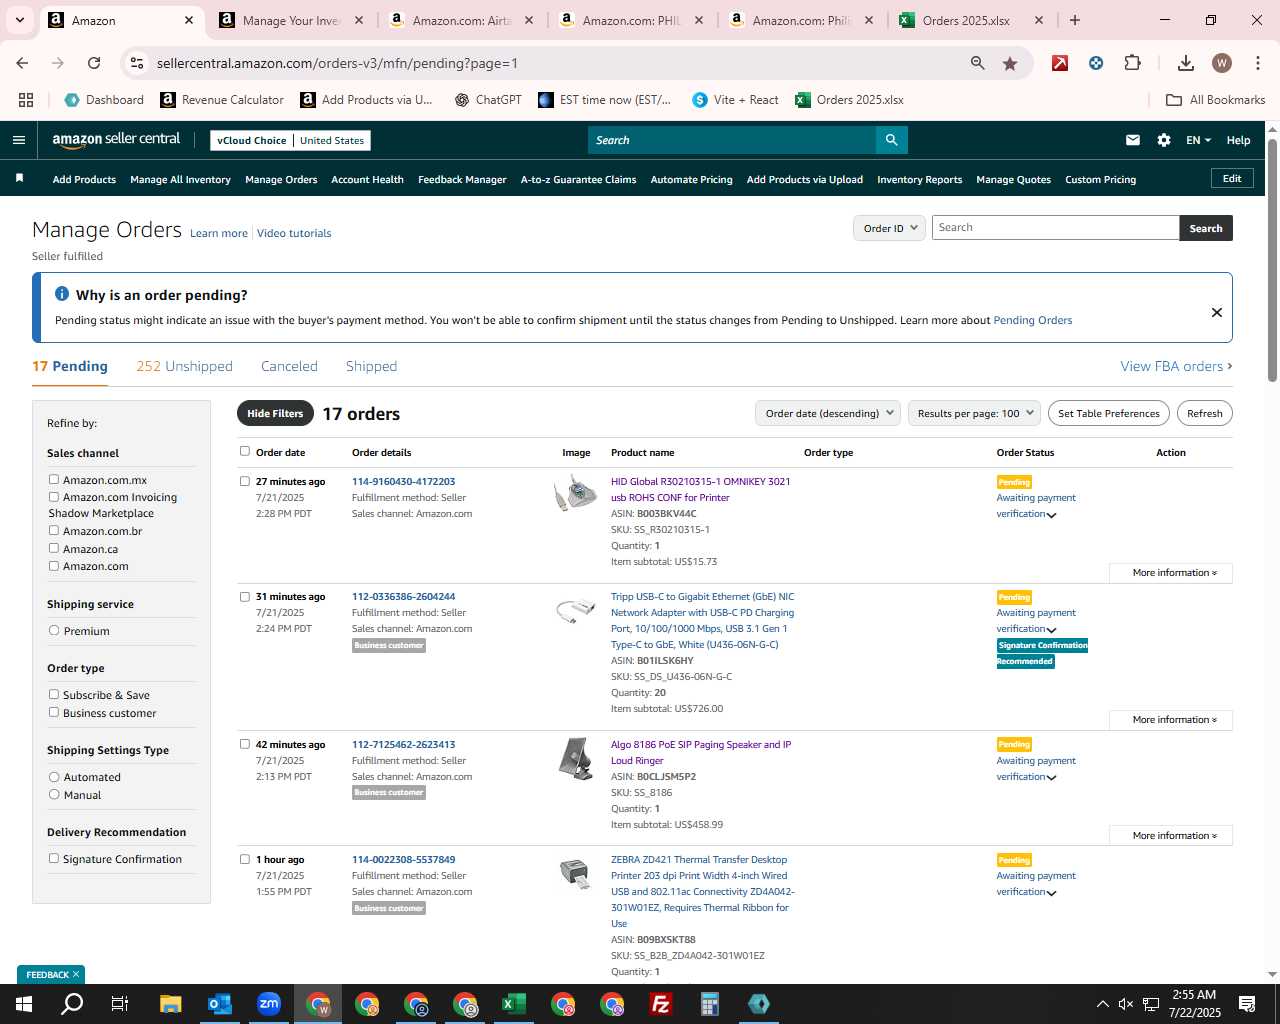Switch to the Canceled orders tab

pyautogui.click(x=289, y=366)
